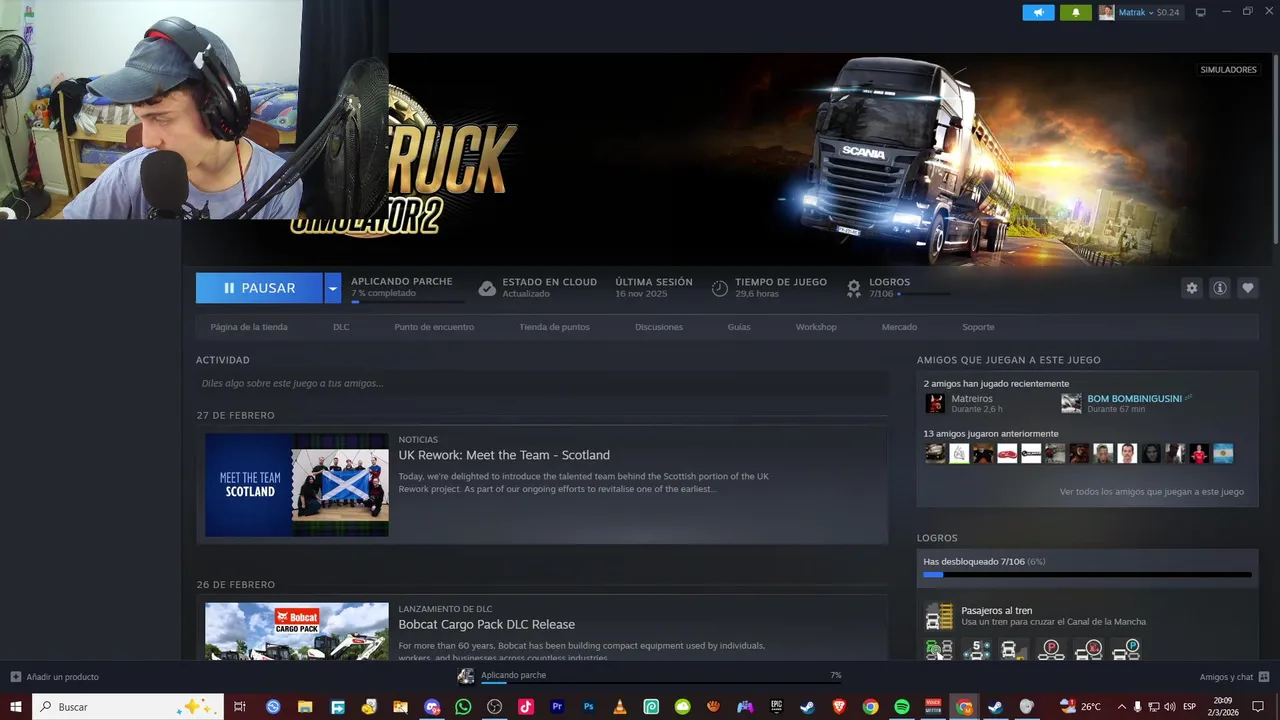Image resolution: width=1280 pixels, height=720 pixels.
Task: Open VLC cone icon in the taskbar
Action: point(620,707)
